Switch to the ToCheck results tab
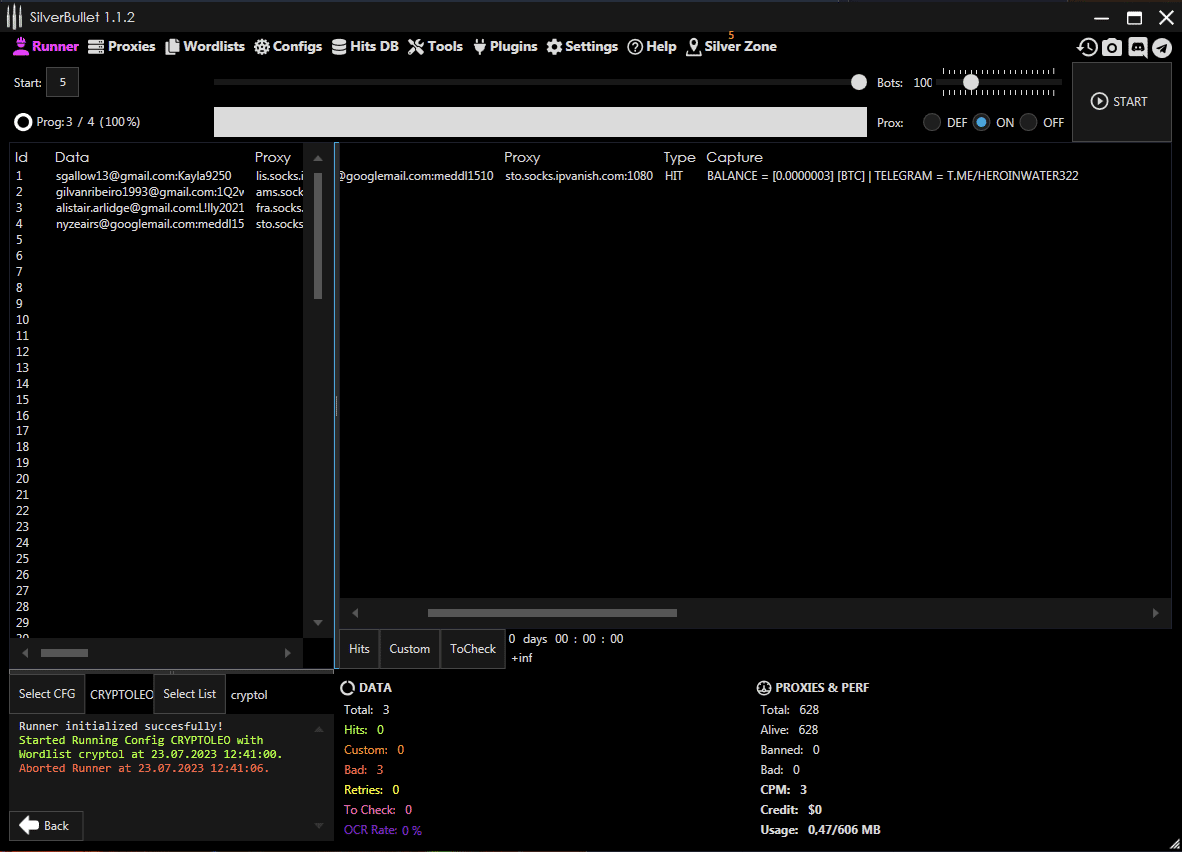The height and width of the screenshot is (852, 1182). (473, 649)
